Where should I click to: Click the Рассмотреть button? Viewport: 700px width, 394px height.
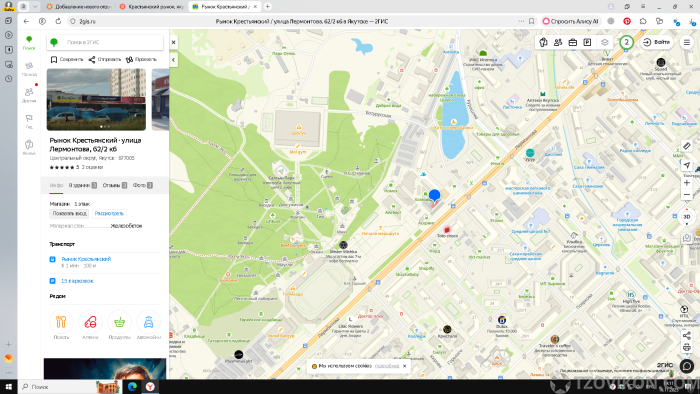109,214
